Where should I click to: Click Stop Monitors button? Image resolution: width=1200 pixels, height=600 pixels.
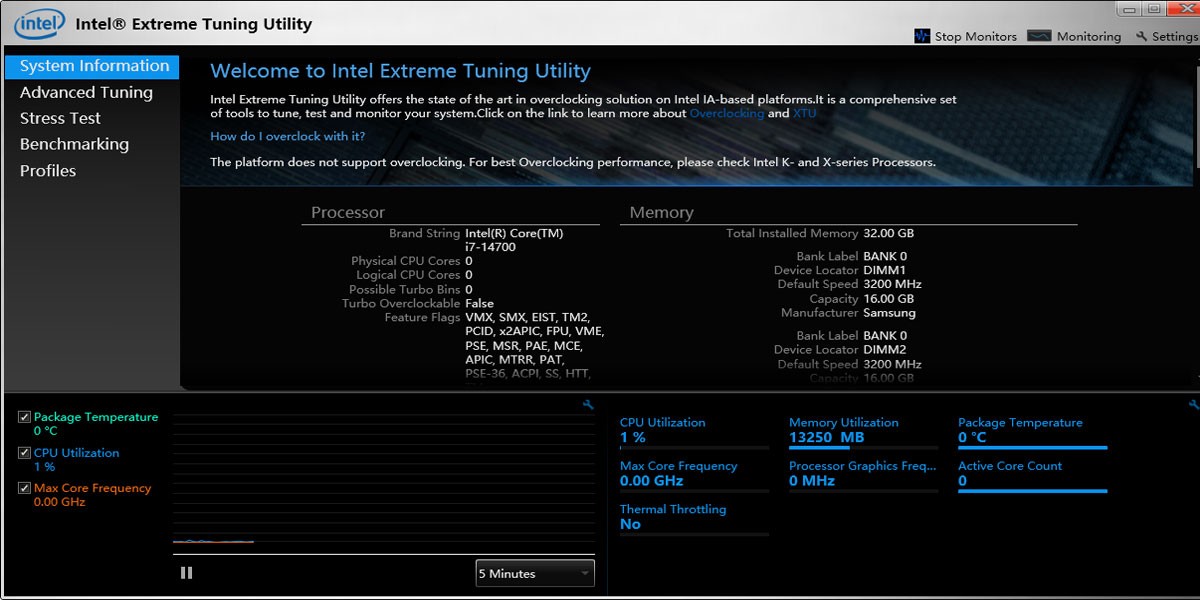coord(966,36)
